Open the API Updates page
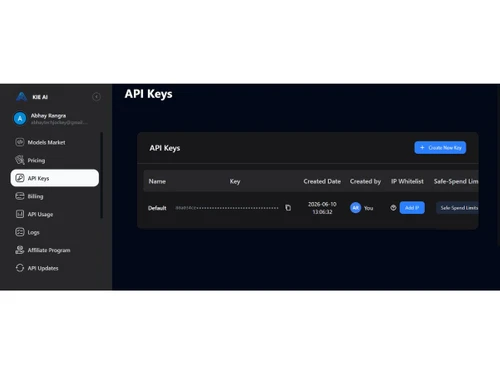Screen dimensions: 500x375 coord(55,268)
